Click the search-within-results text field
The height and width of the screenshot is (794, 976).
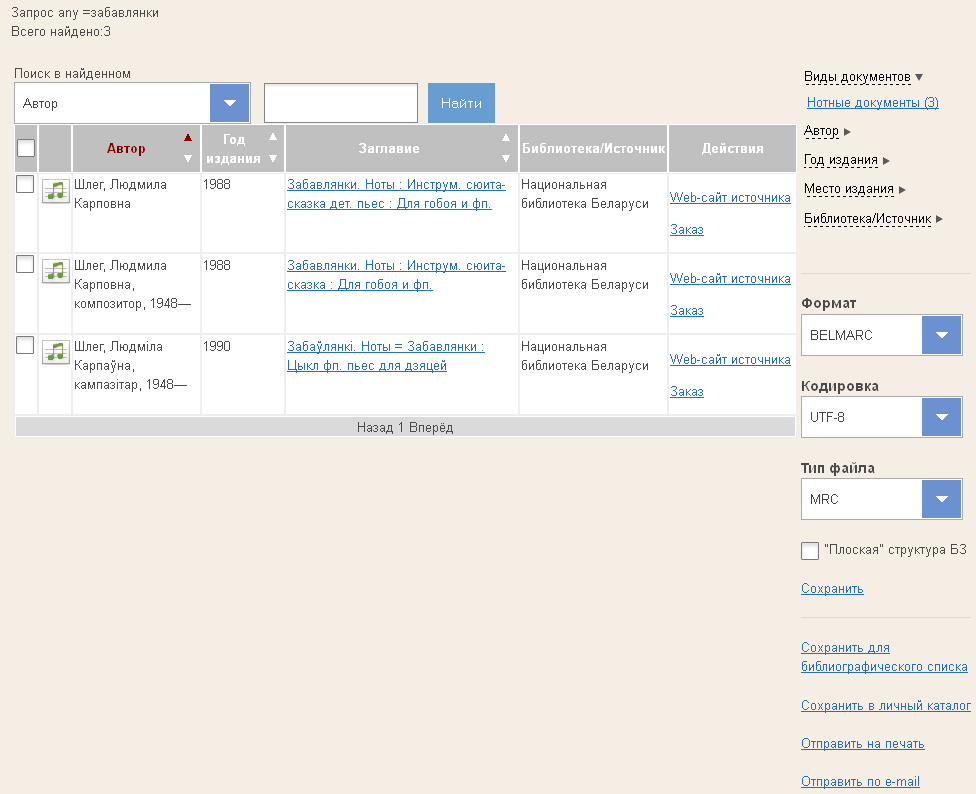point(340,103)
